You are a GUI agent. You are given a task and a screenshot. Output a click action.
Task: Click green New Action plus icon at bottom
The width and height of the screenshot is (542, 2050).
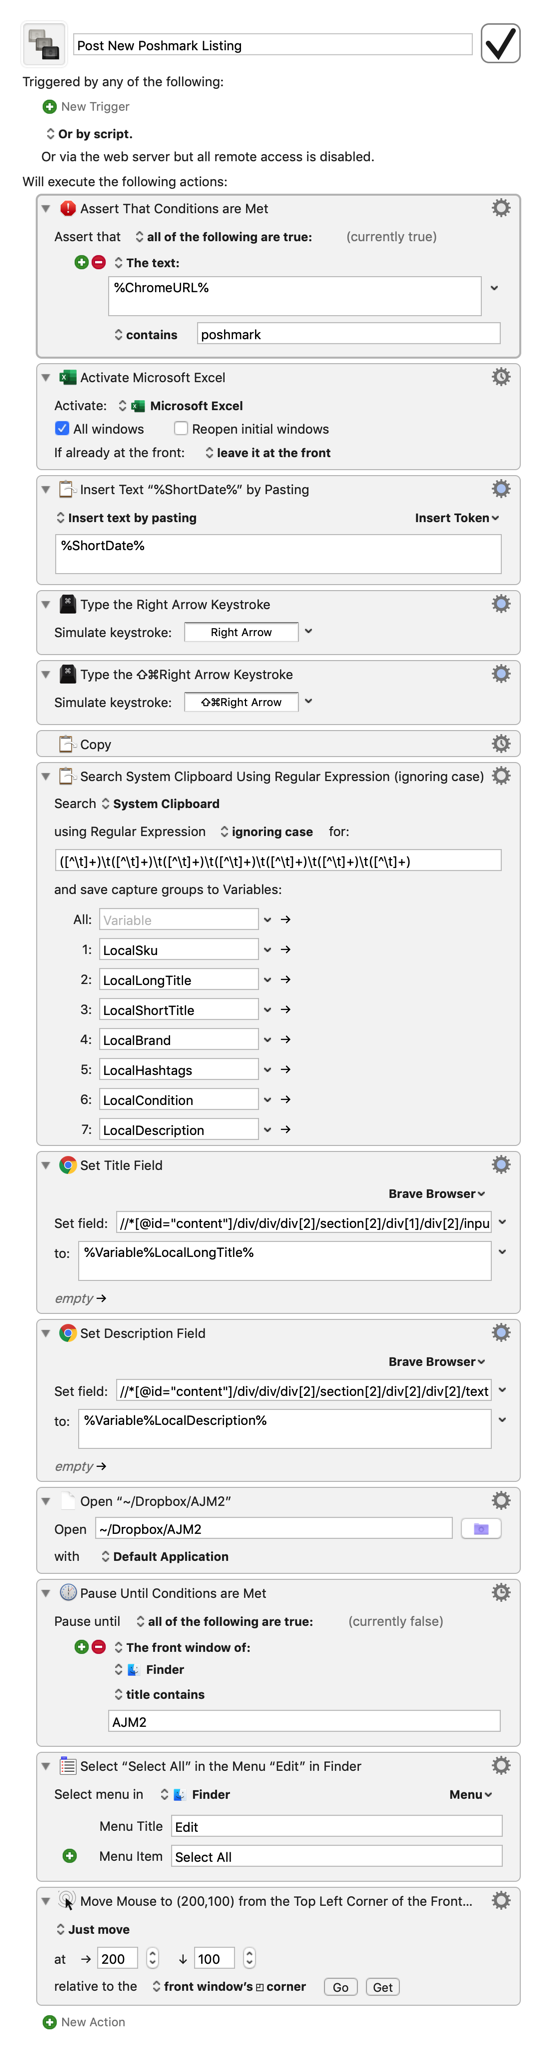coord(49,2022)
